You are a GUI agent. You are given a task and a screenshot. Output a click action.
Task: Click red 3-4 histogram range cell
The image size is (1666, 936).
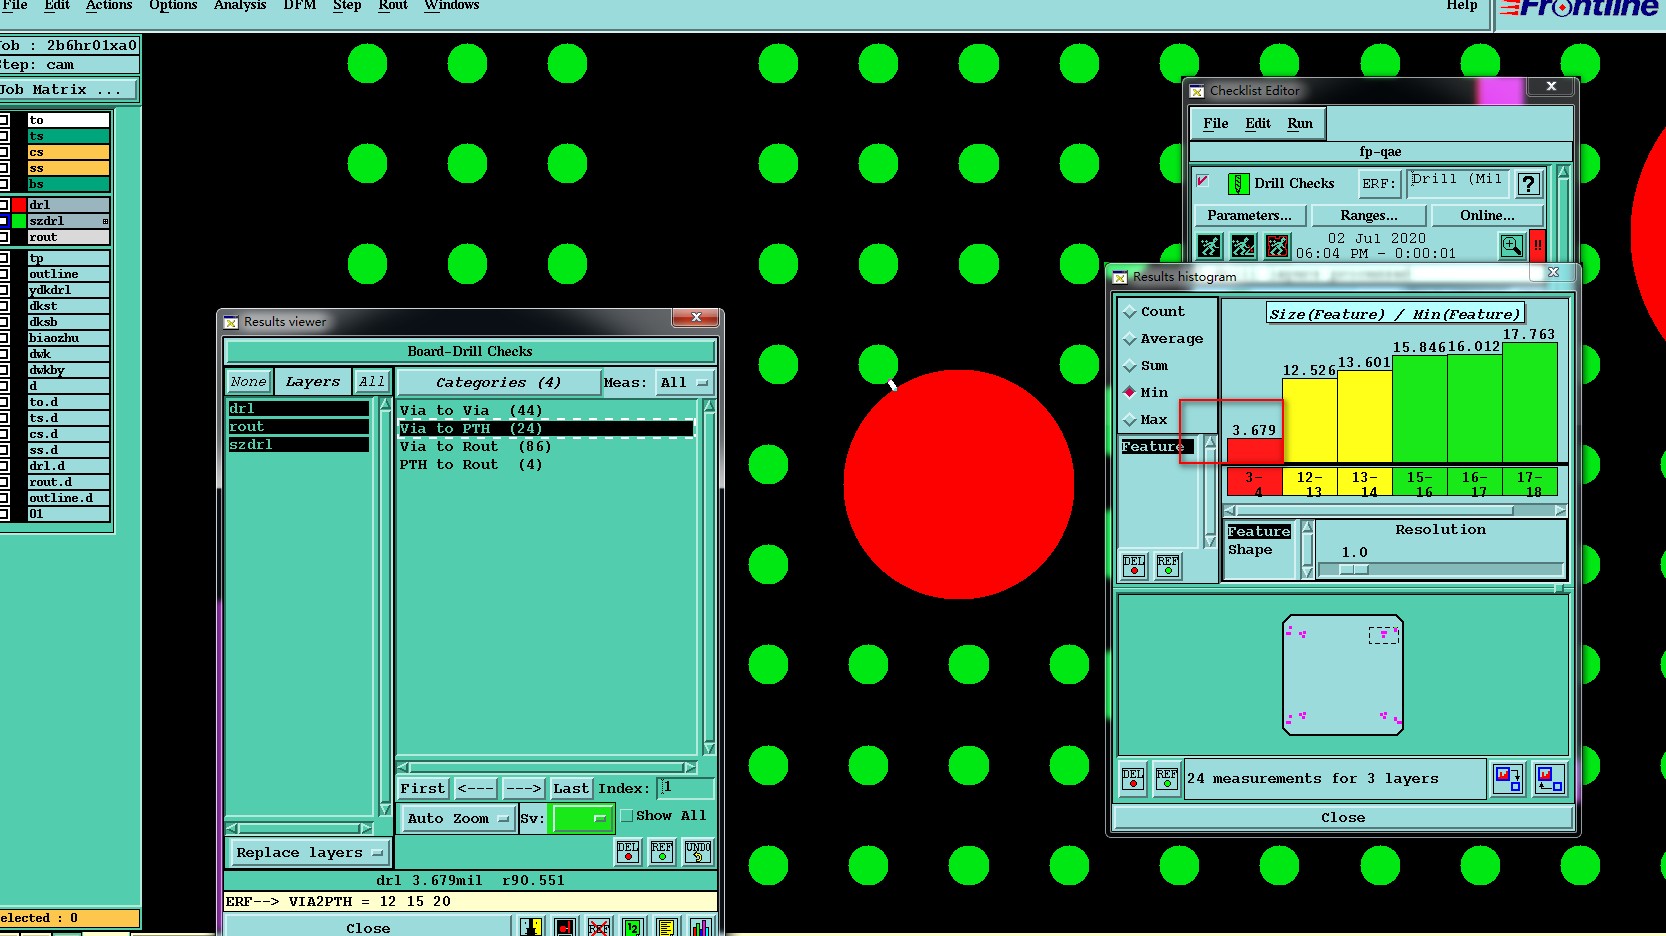pos(1254,484)
